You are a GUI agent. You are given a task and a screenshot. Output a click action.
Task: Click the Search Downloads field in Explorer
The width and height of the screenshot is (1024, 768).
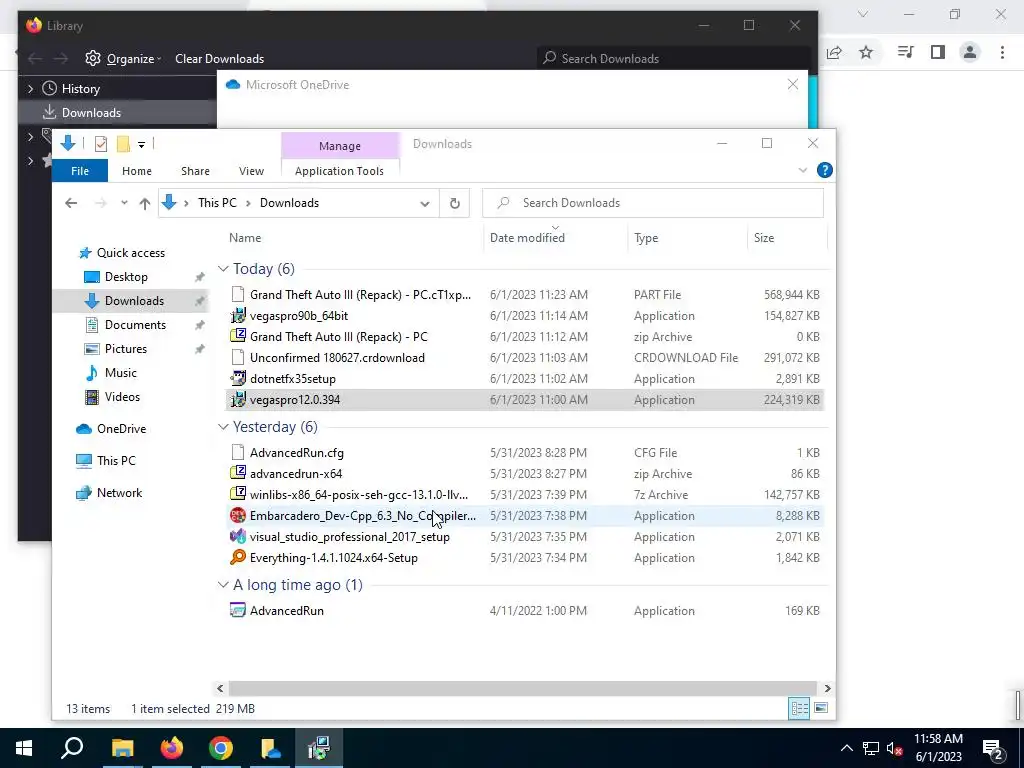tap(652, 203)
